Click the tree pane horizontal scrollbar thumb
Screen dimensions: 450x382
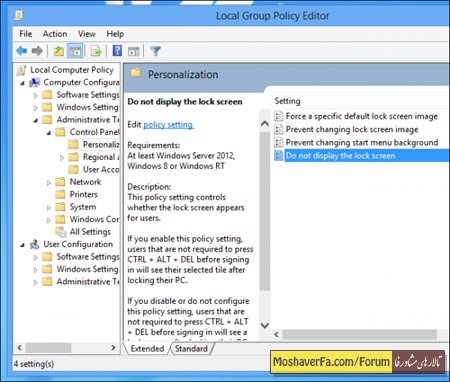[49, 348]
